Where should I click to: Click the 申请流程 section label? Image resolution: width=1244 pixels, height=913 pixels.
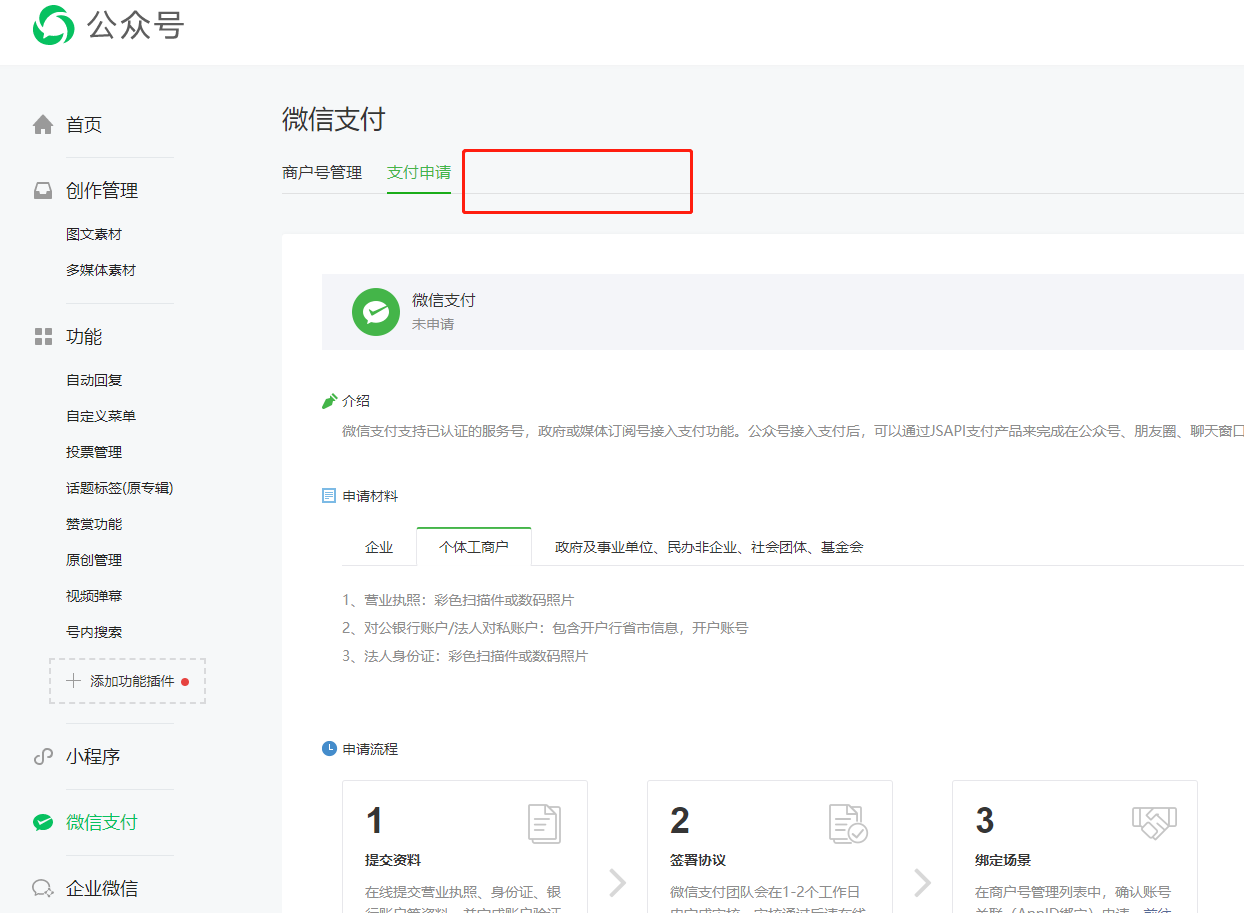coord(370,749)
